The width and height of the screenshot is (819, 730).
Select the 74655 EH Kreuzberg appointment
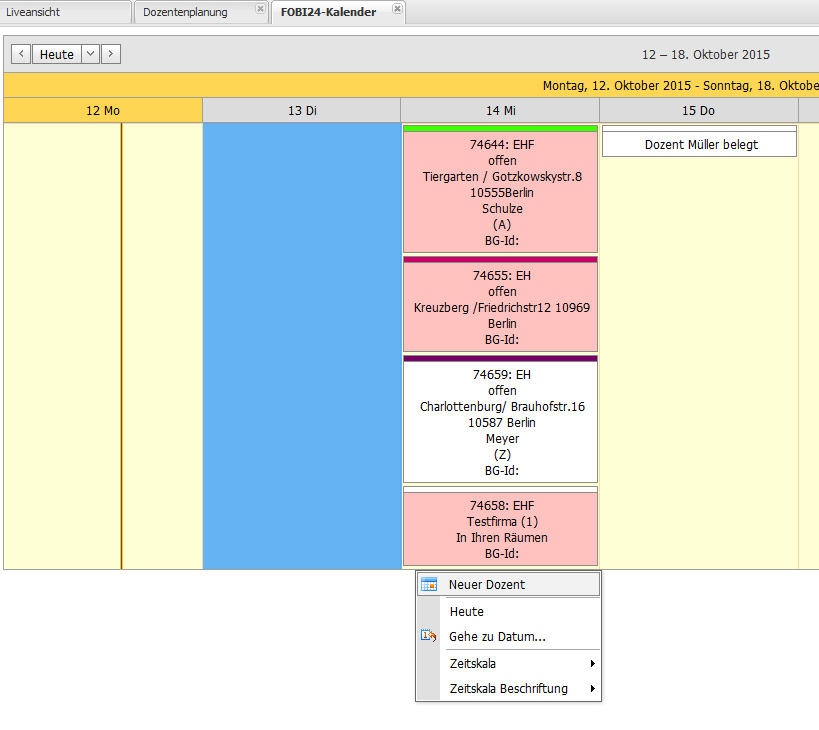(x=500, y=306)
